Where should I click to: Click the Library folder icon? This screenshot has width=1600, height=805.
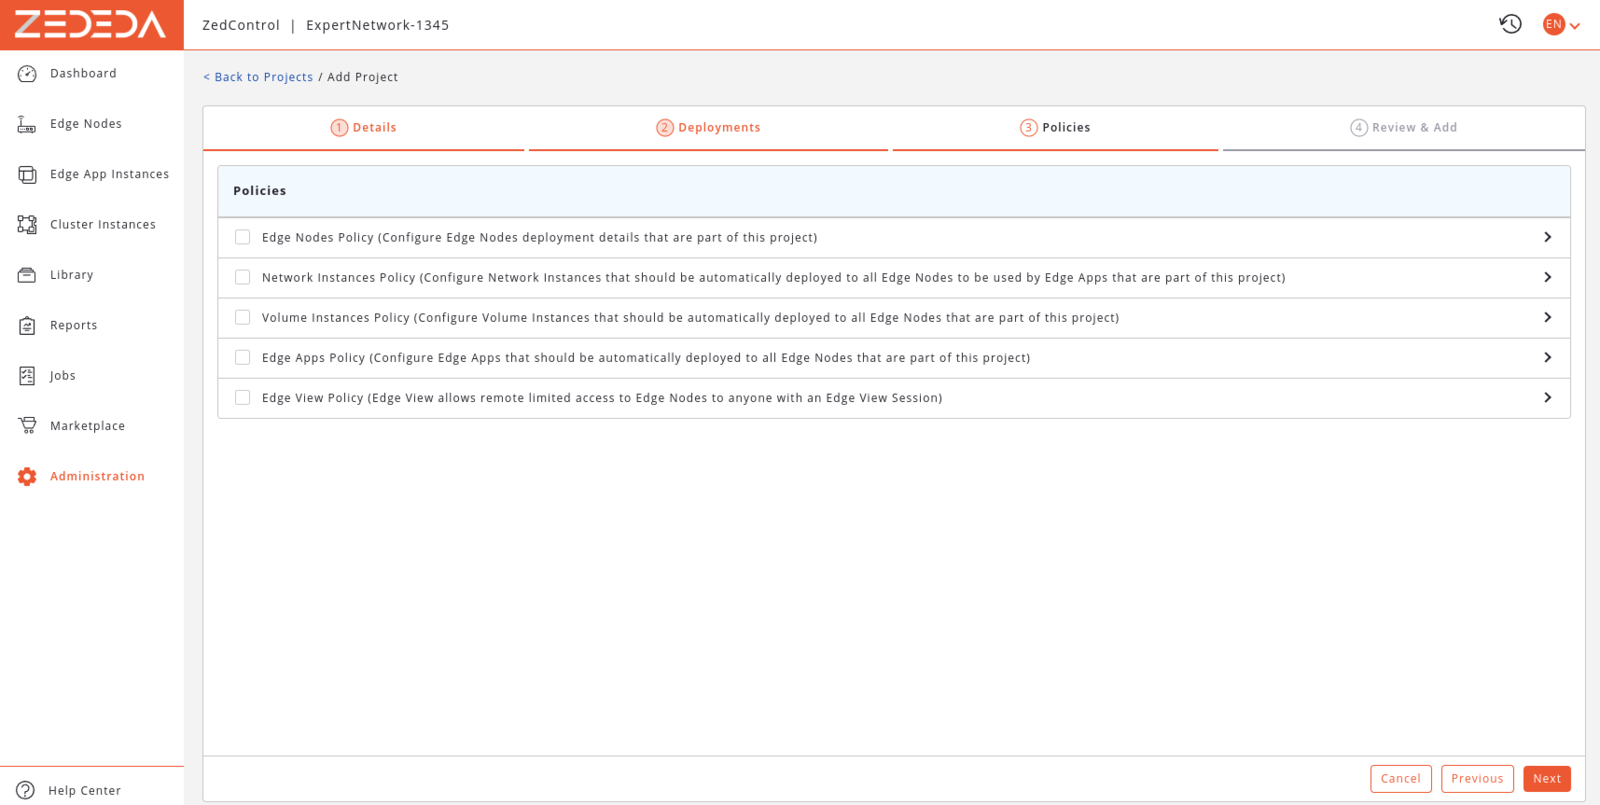click(x=27, y=275)
